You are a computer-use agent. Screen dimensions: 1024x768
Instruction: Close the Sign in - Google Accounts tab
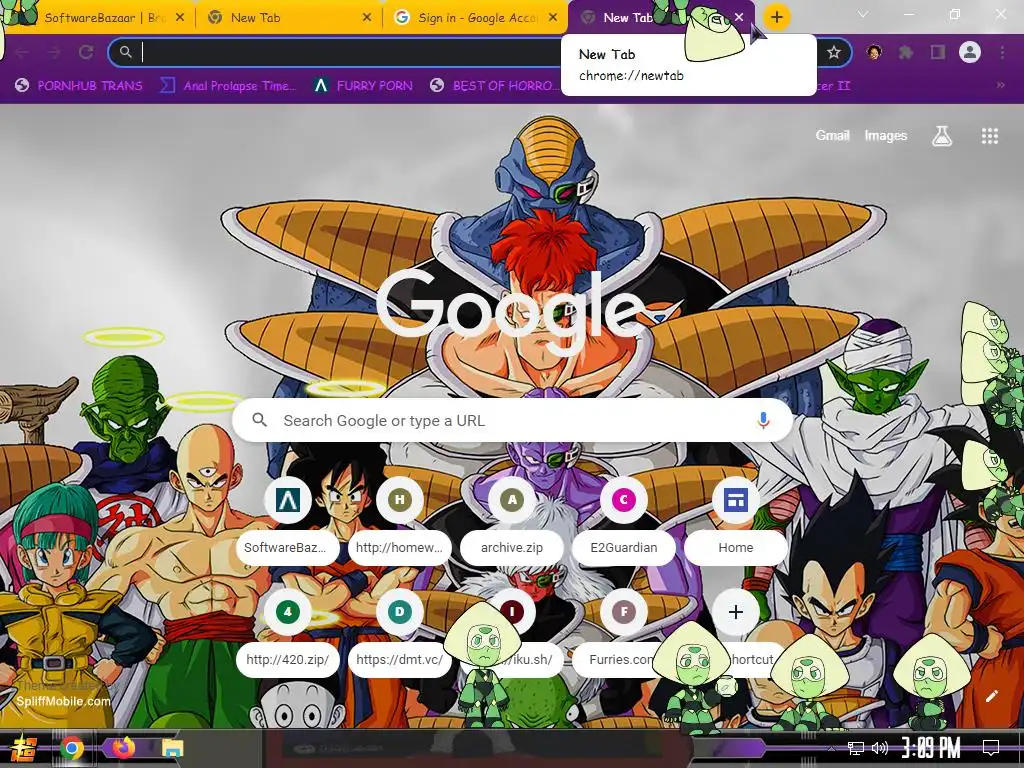coord(553,18)
